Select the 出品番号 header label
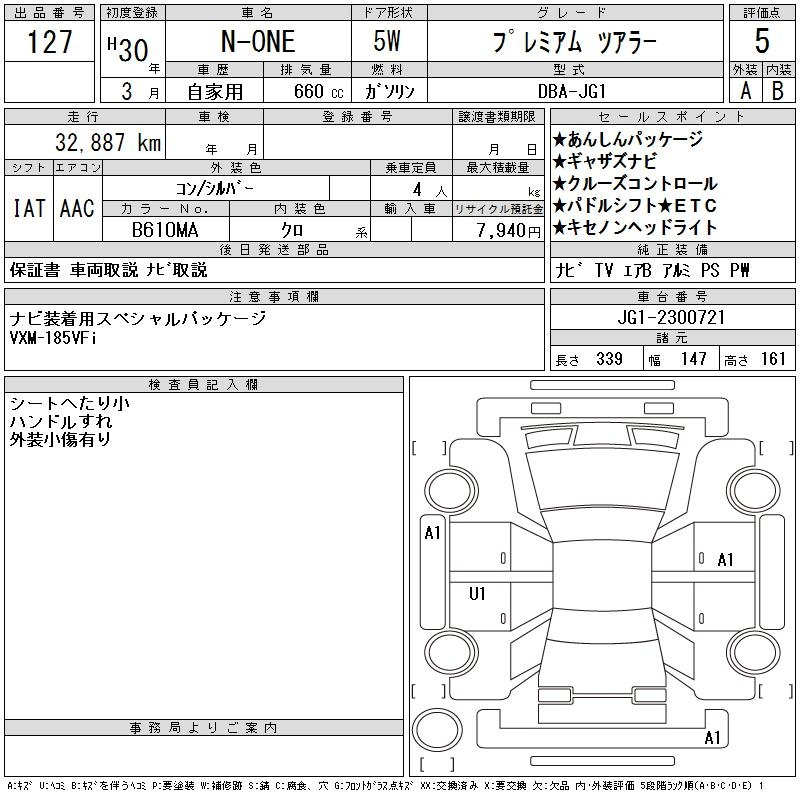Screen dimensions: 800x800 (49, 13)
